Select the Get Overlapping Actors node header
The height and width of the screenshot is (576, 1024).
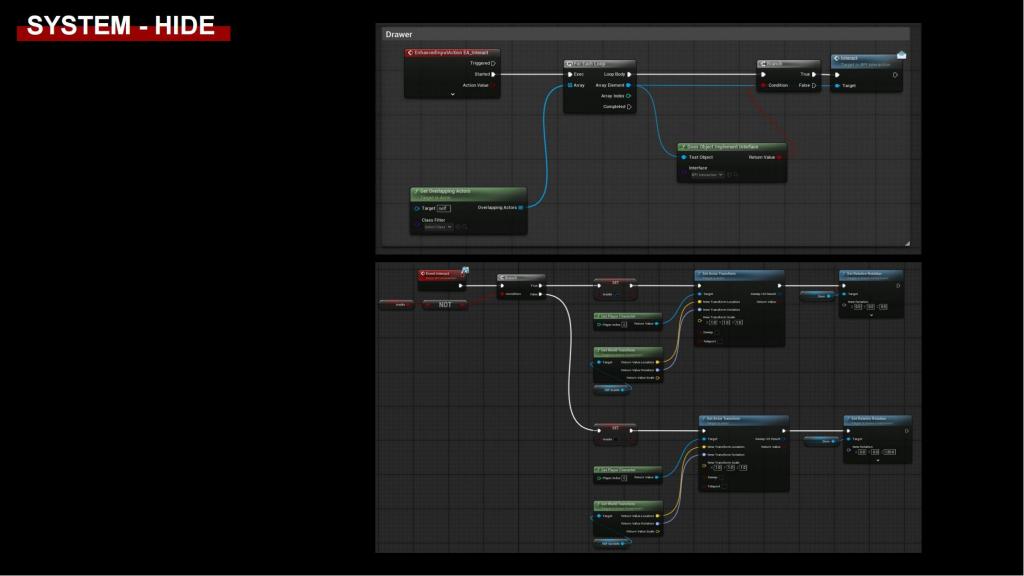click(467, 191)
